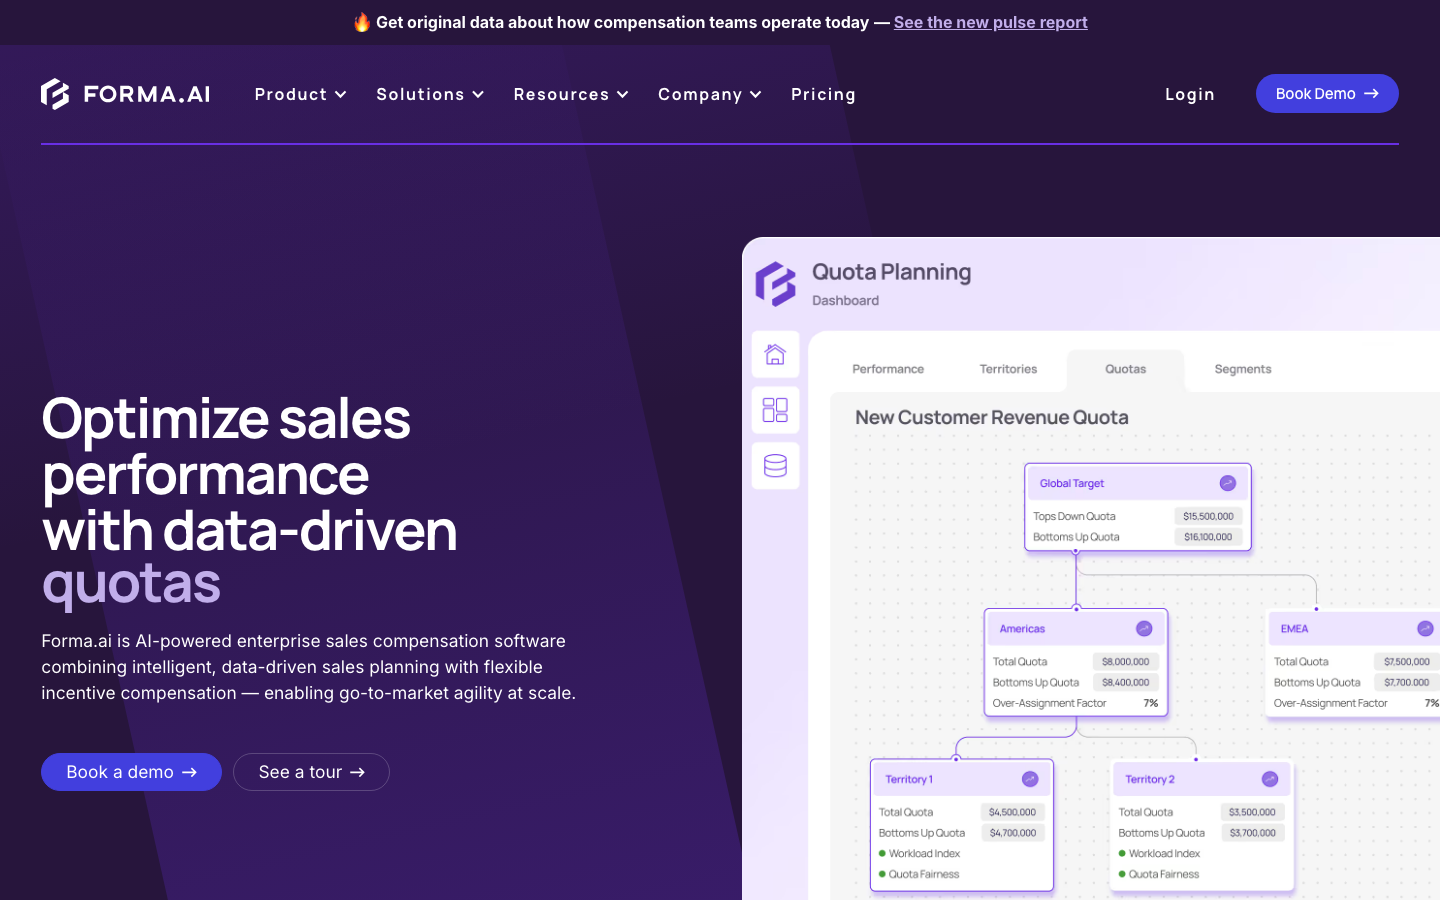Click the $15,500,000 Tops Down Quota value
The width and height of the screenshot is (1440, 900).
tap(1208, 516)
